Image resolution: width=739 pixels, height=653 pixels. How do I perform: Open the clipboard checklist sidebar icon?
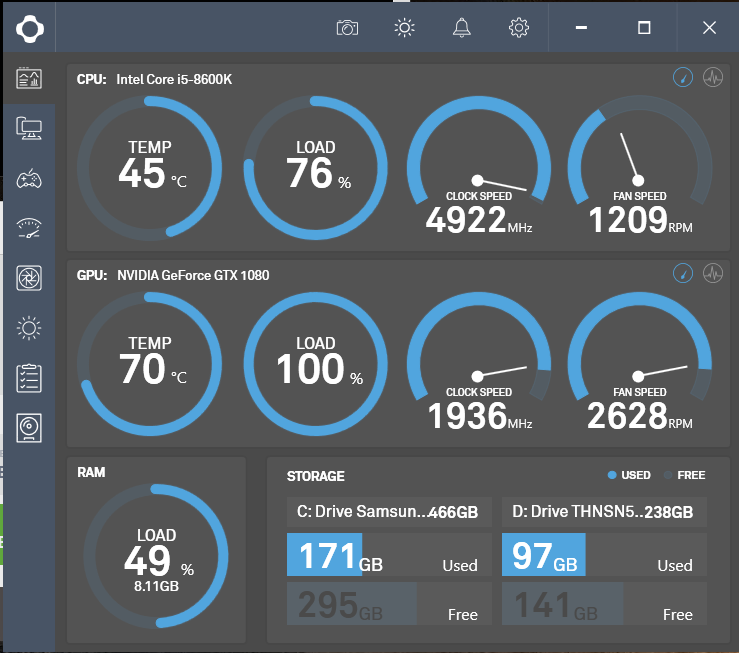pos(29,378)
